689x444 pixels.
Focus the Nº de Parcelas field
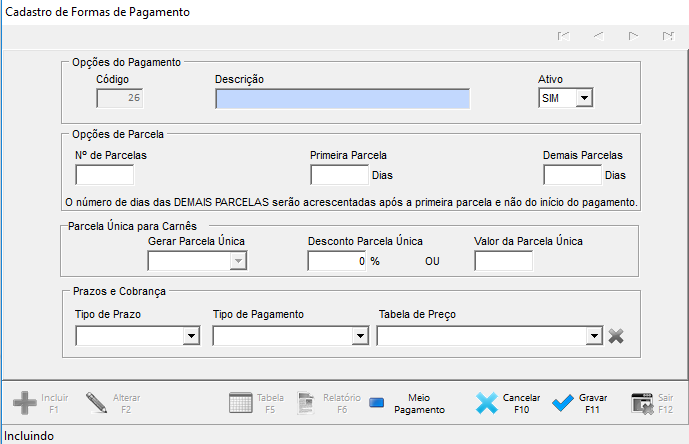click(x=105, y=175)
